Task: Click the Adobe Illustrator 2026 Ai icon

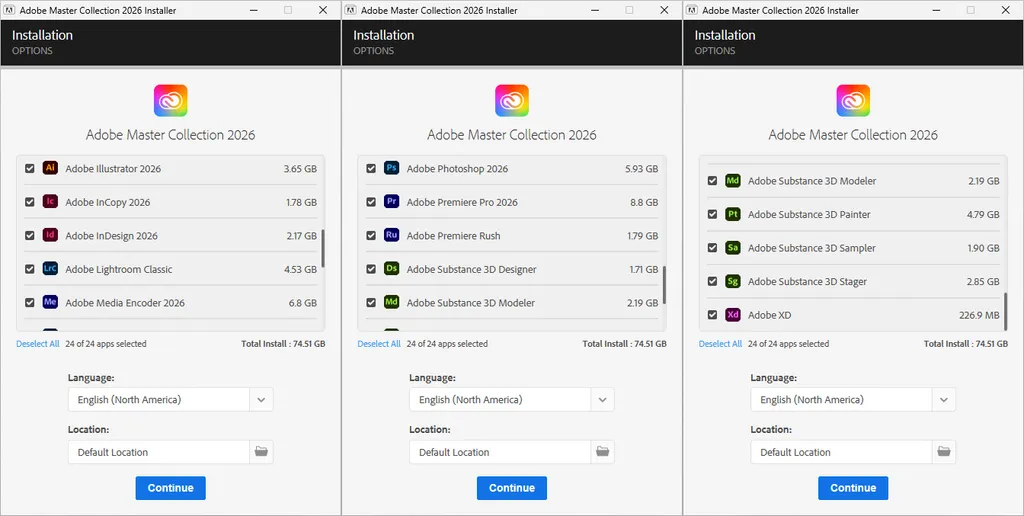Action: pos(50,168)
